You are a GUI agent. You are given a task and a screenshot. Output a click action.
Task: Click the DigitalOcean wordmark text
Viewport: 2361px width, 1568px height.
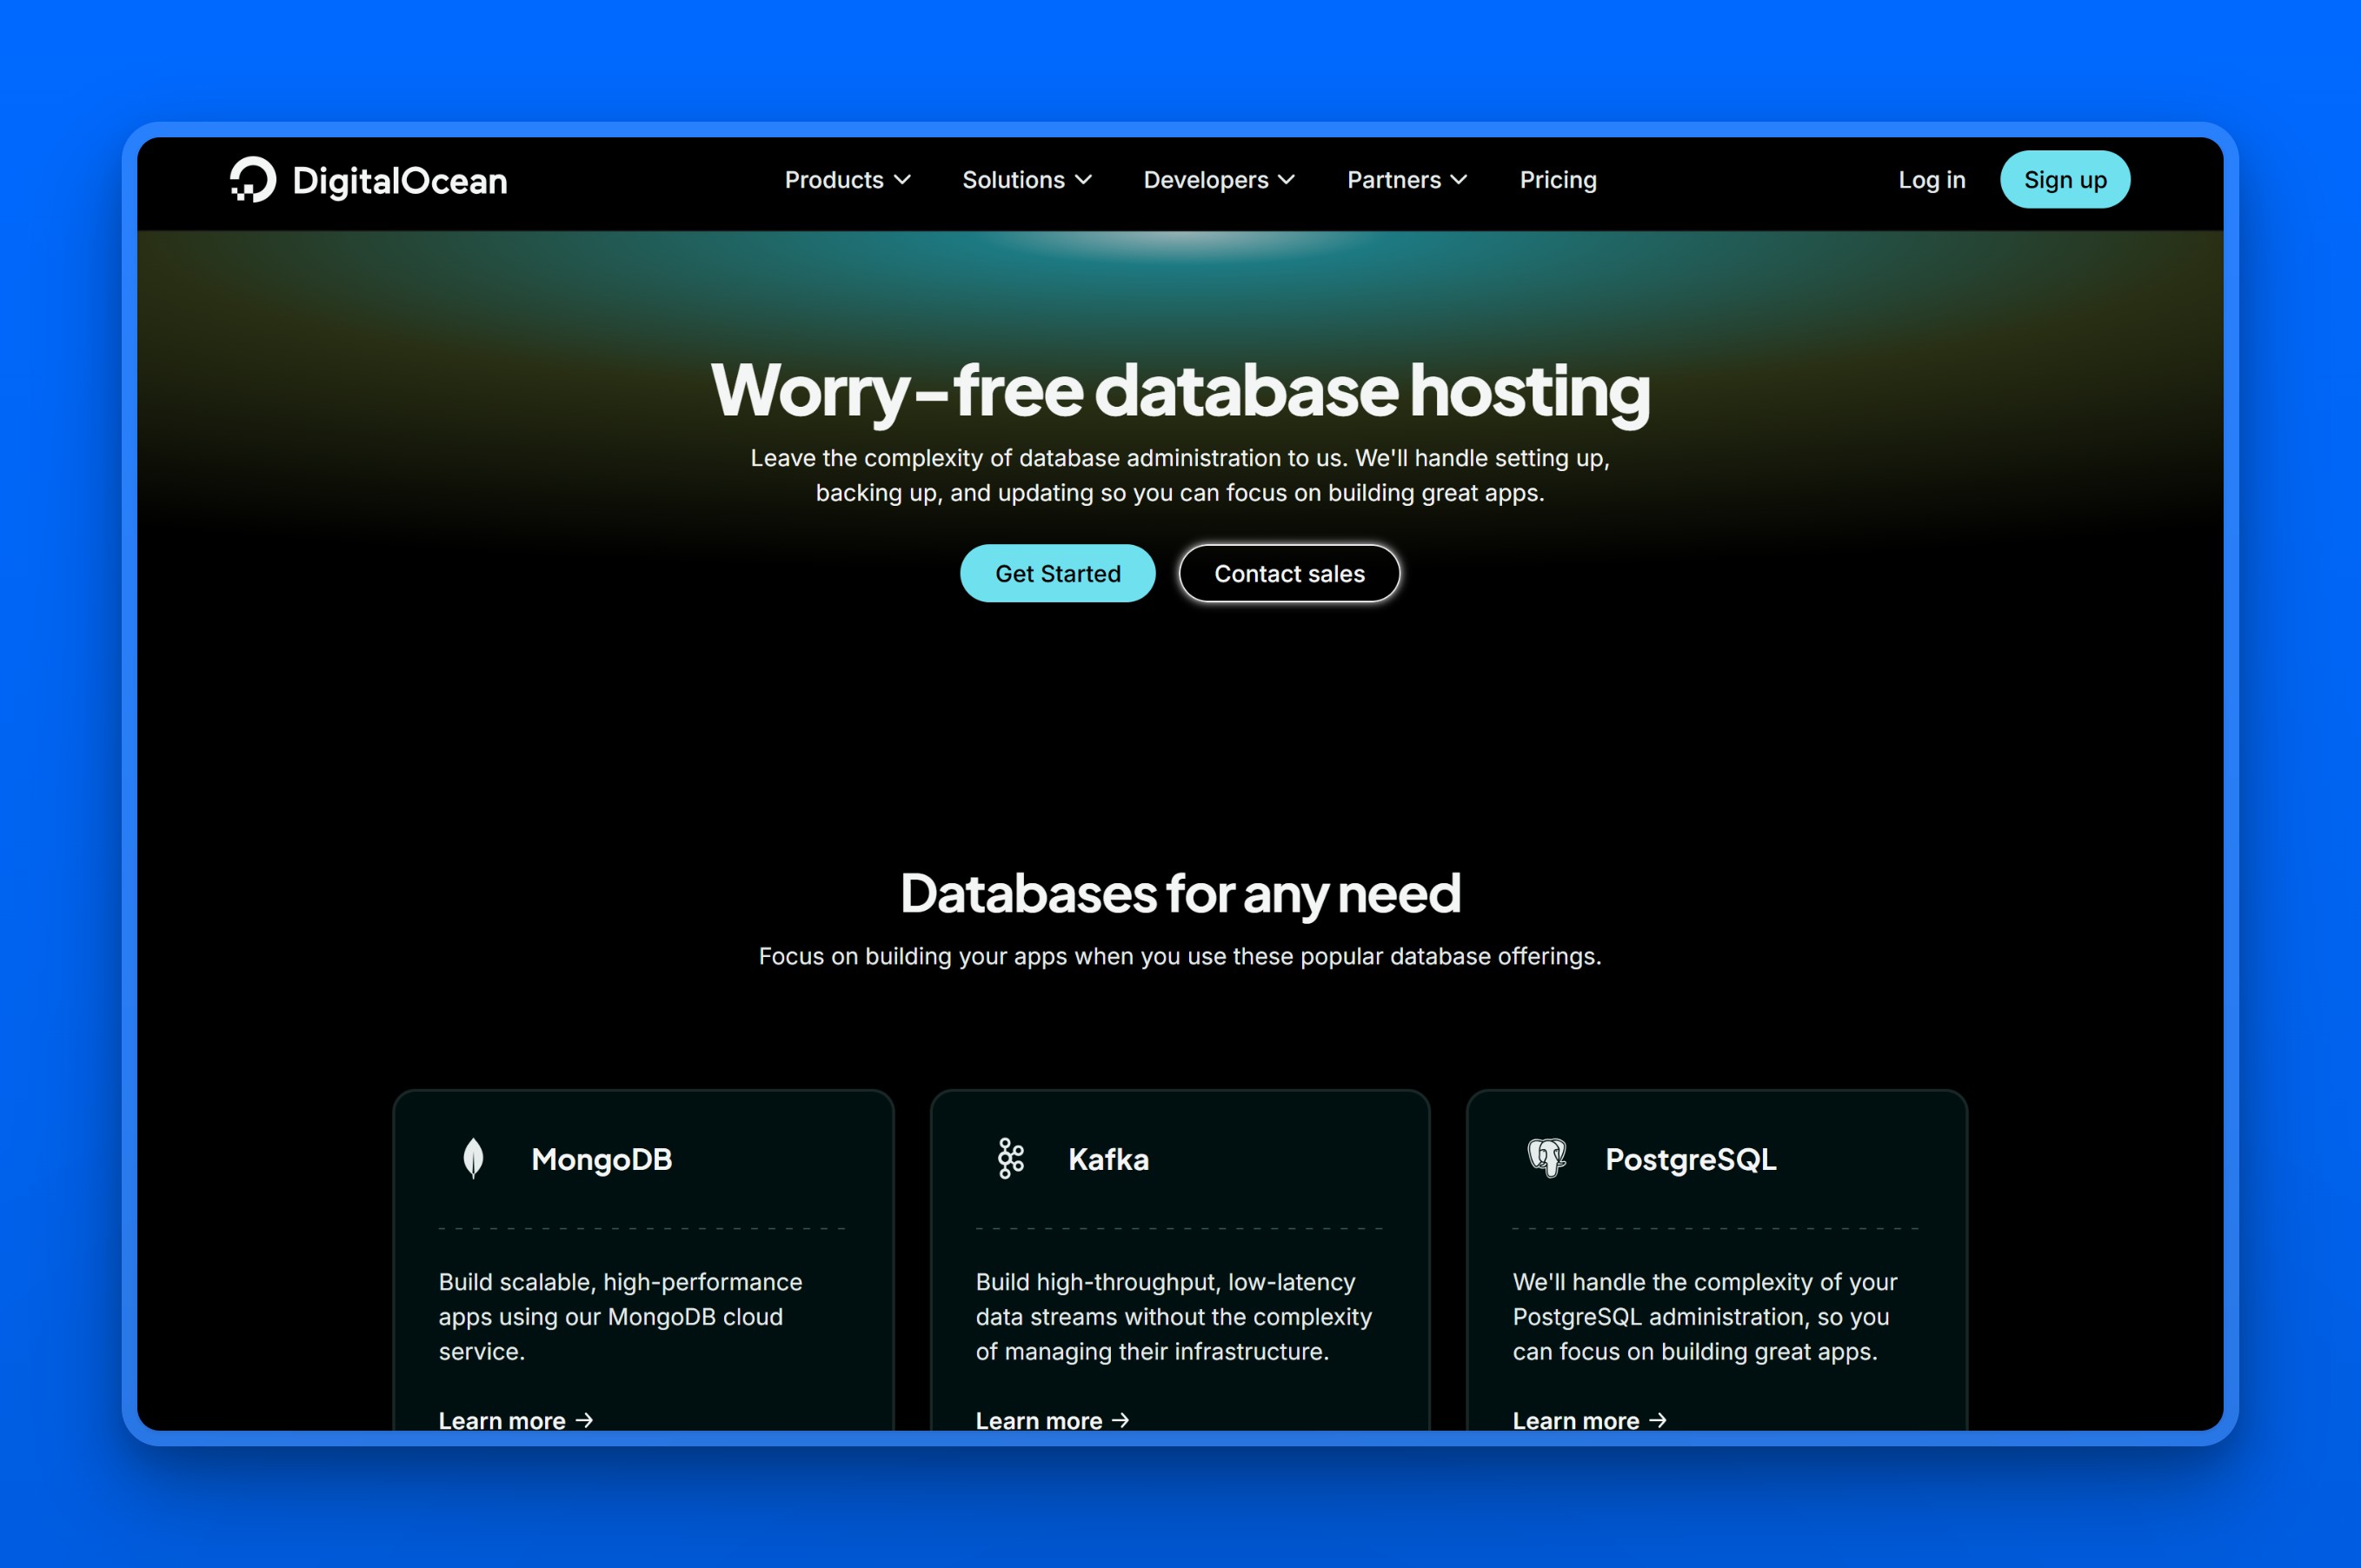click(400, 181)
